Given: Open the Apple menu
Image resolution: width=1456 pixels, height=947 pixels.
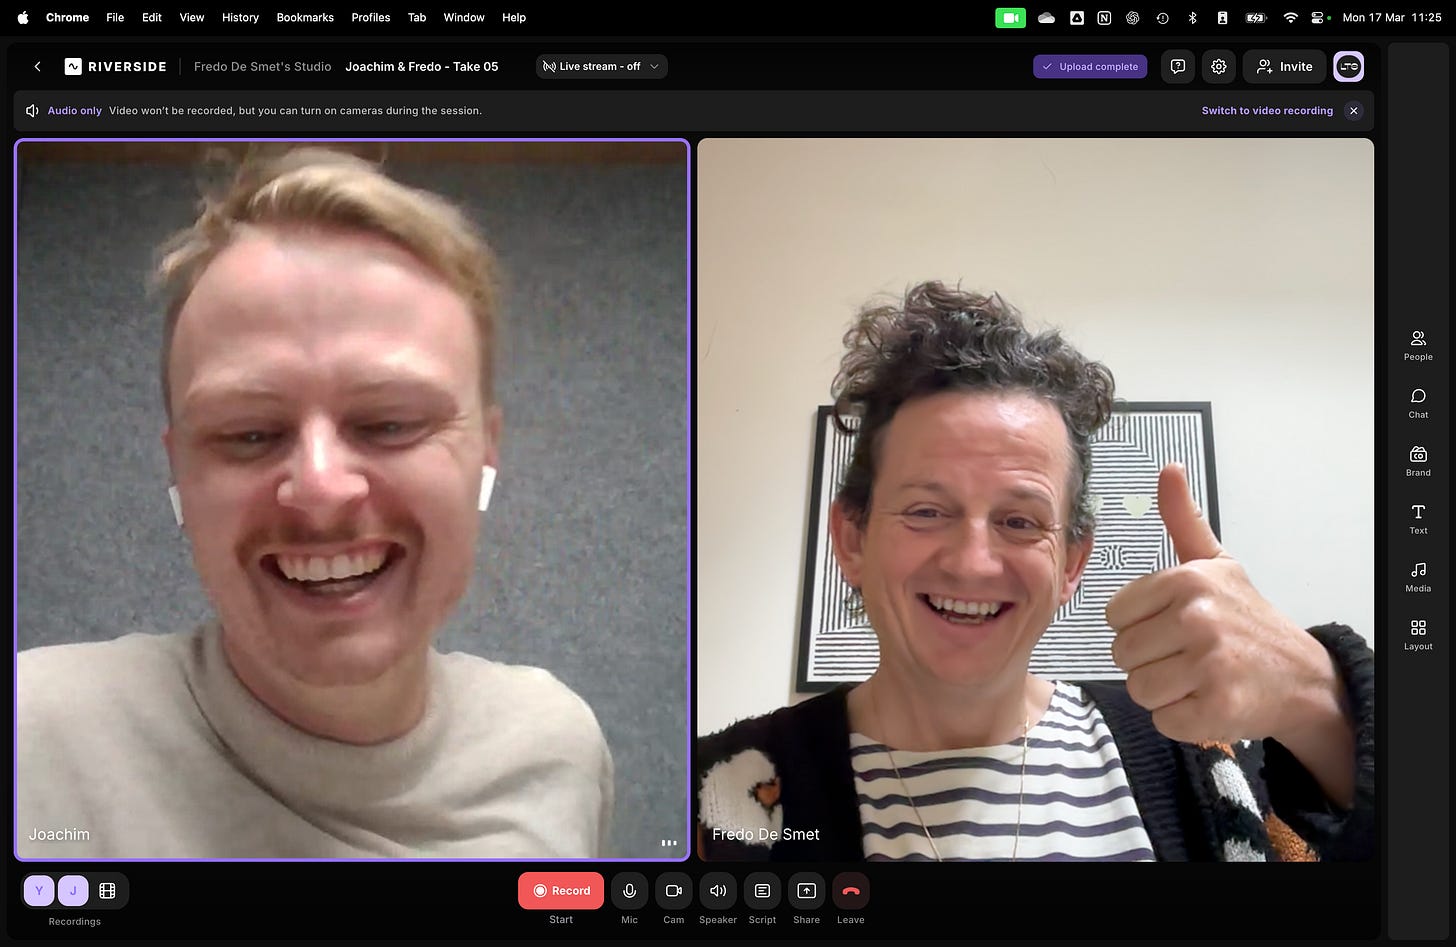Looking at the screenshot, I should coord(23,17).
